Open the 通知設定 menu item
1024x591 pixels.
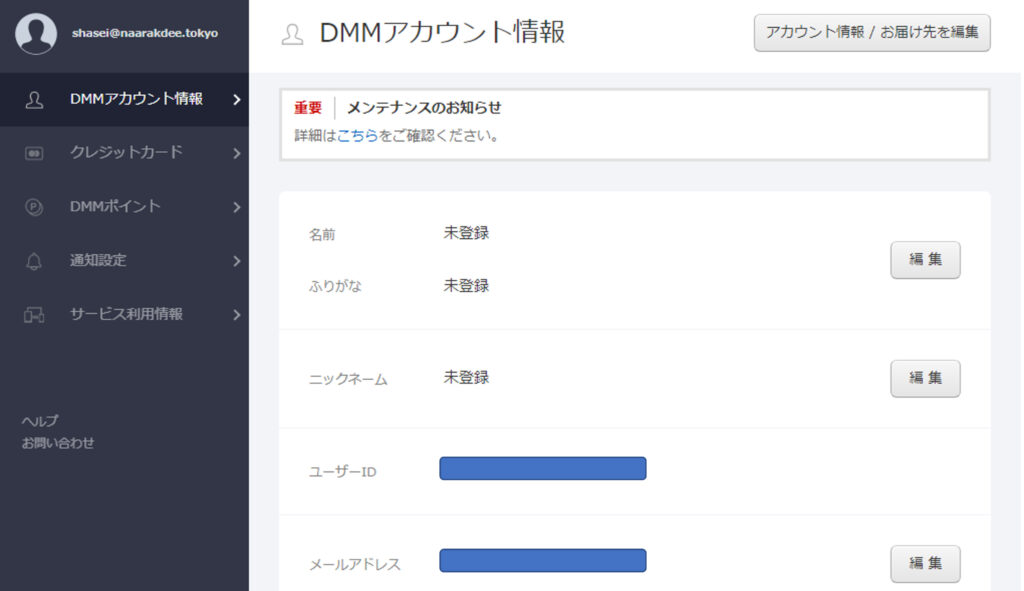pyautogui.click(x=98, y=261)
